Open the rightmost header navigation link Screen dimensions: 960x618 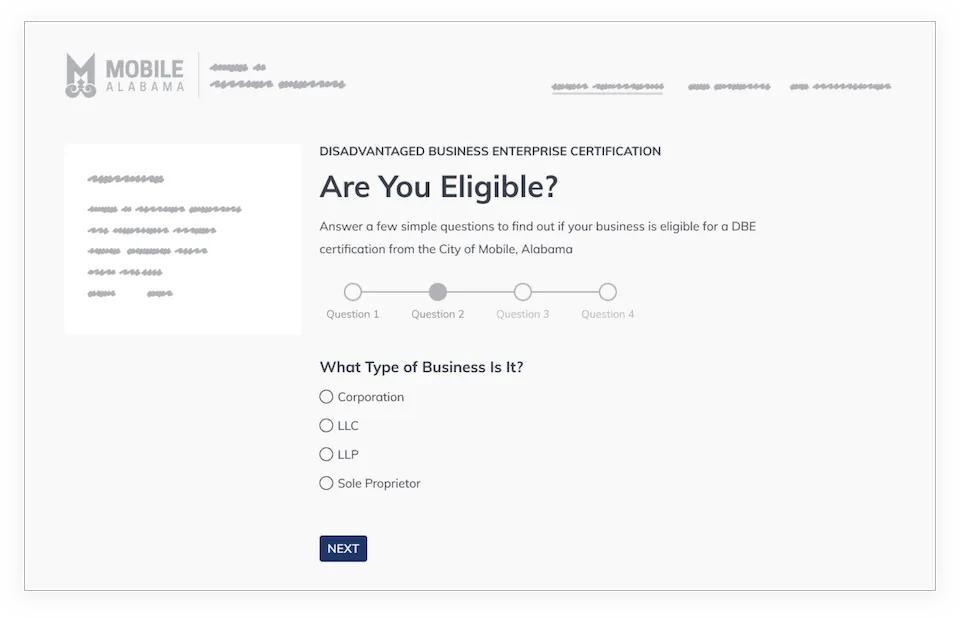click(840, 87)
